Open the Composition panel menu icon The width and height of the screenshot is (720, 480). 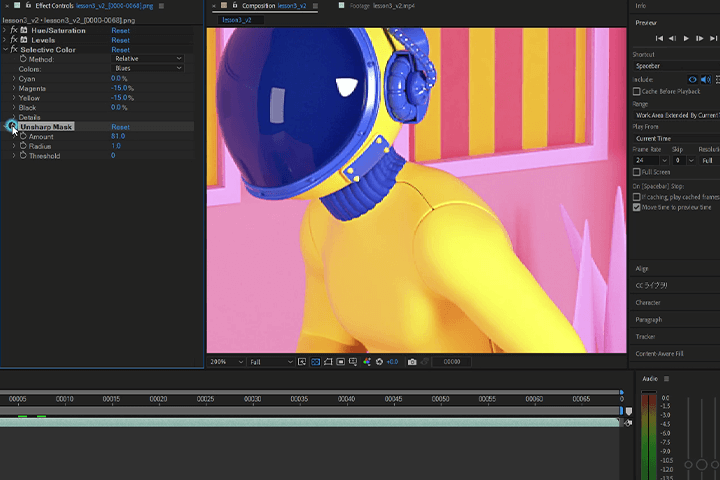point(315,6)
